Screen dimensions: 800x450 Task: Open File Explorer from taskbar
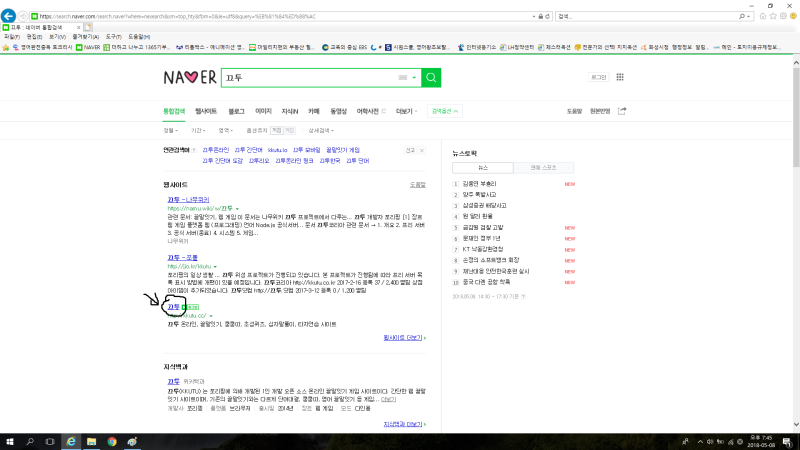coord(91,442)
